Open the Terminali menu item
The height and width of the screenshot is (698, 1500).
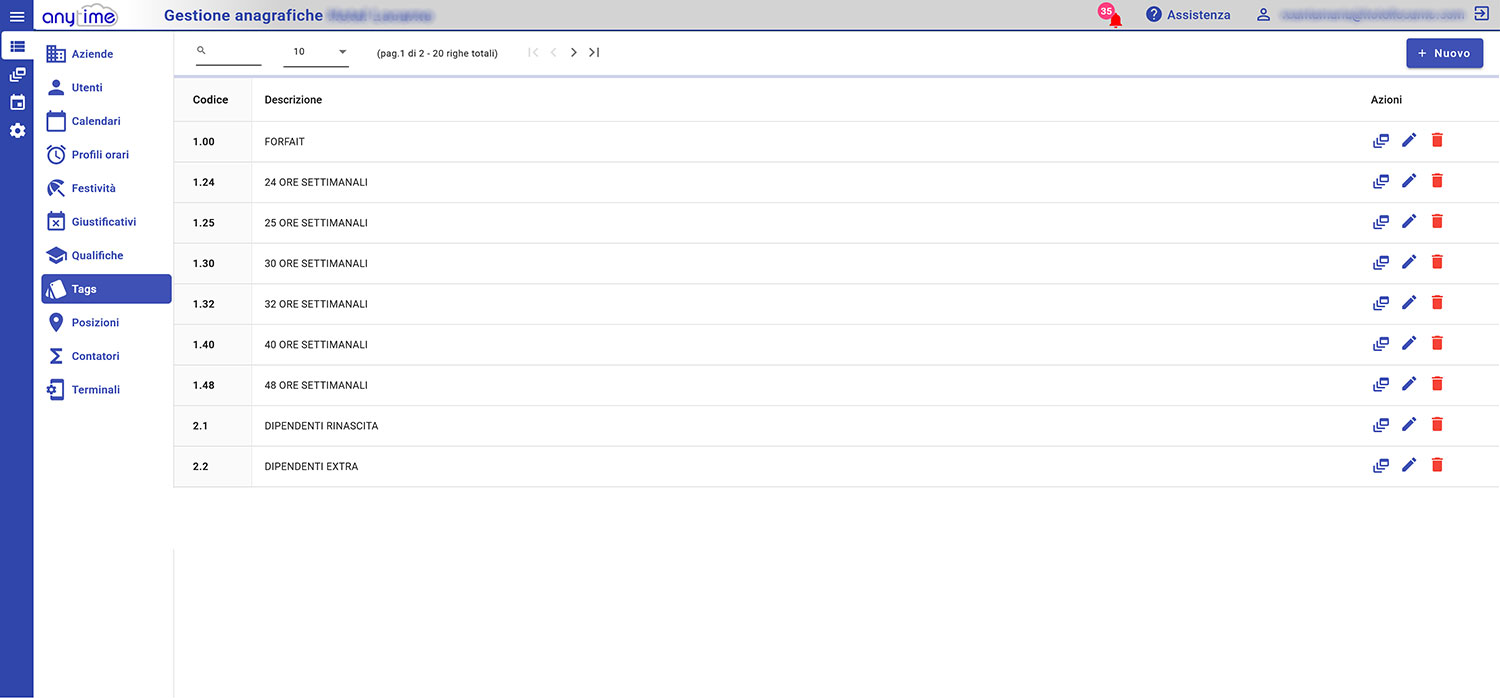pyautogui.click(x=95, y=390)
